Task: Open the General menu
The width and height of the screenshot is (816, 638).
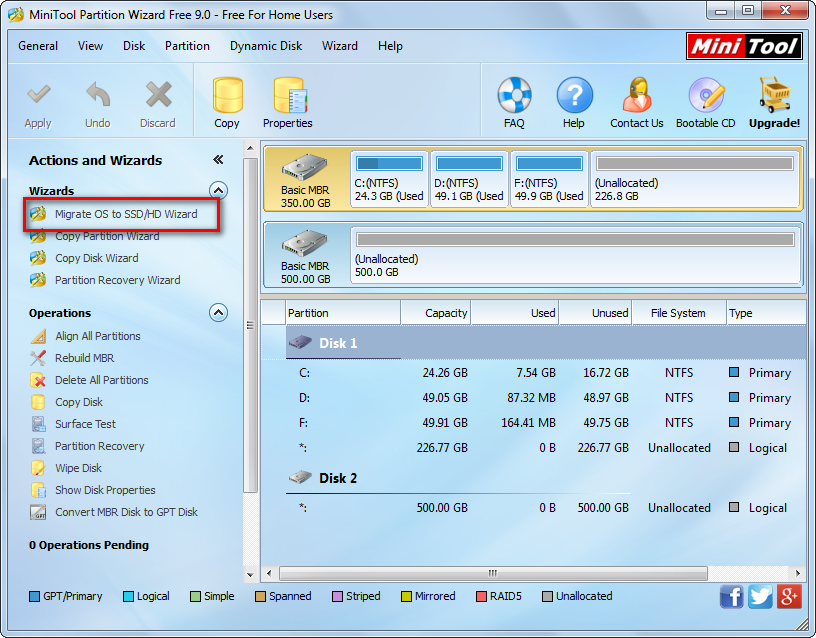Action: 38,46
